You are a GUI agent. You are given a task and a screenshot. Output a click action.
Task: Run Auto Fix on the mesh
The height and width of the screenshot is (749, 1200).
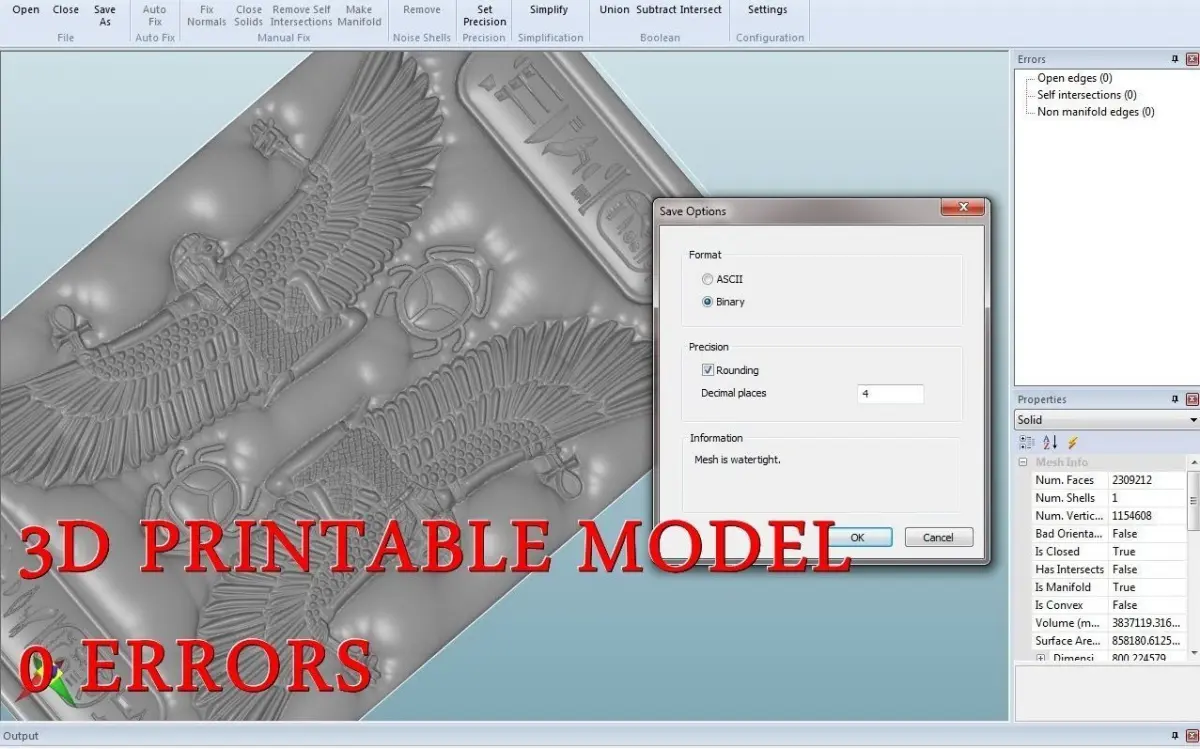[x=155, y=15]
